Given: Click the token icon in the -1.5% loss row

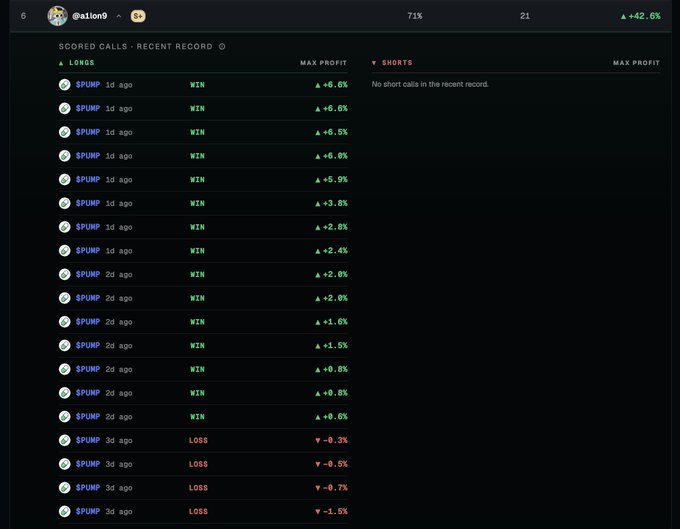Looking at the screenshot, I should click(x=65, y=511).
